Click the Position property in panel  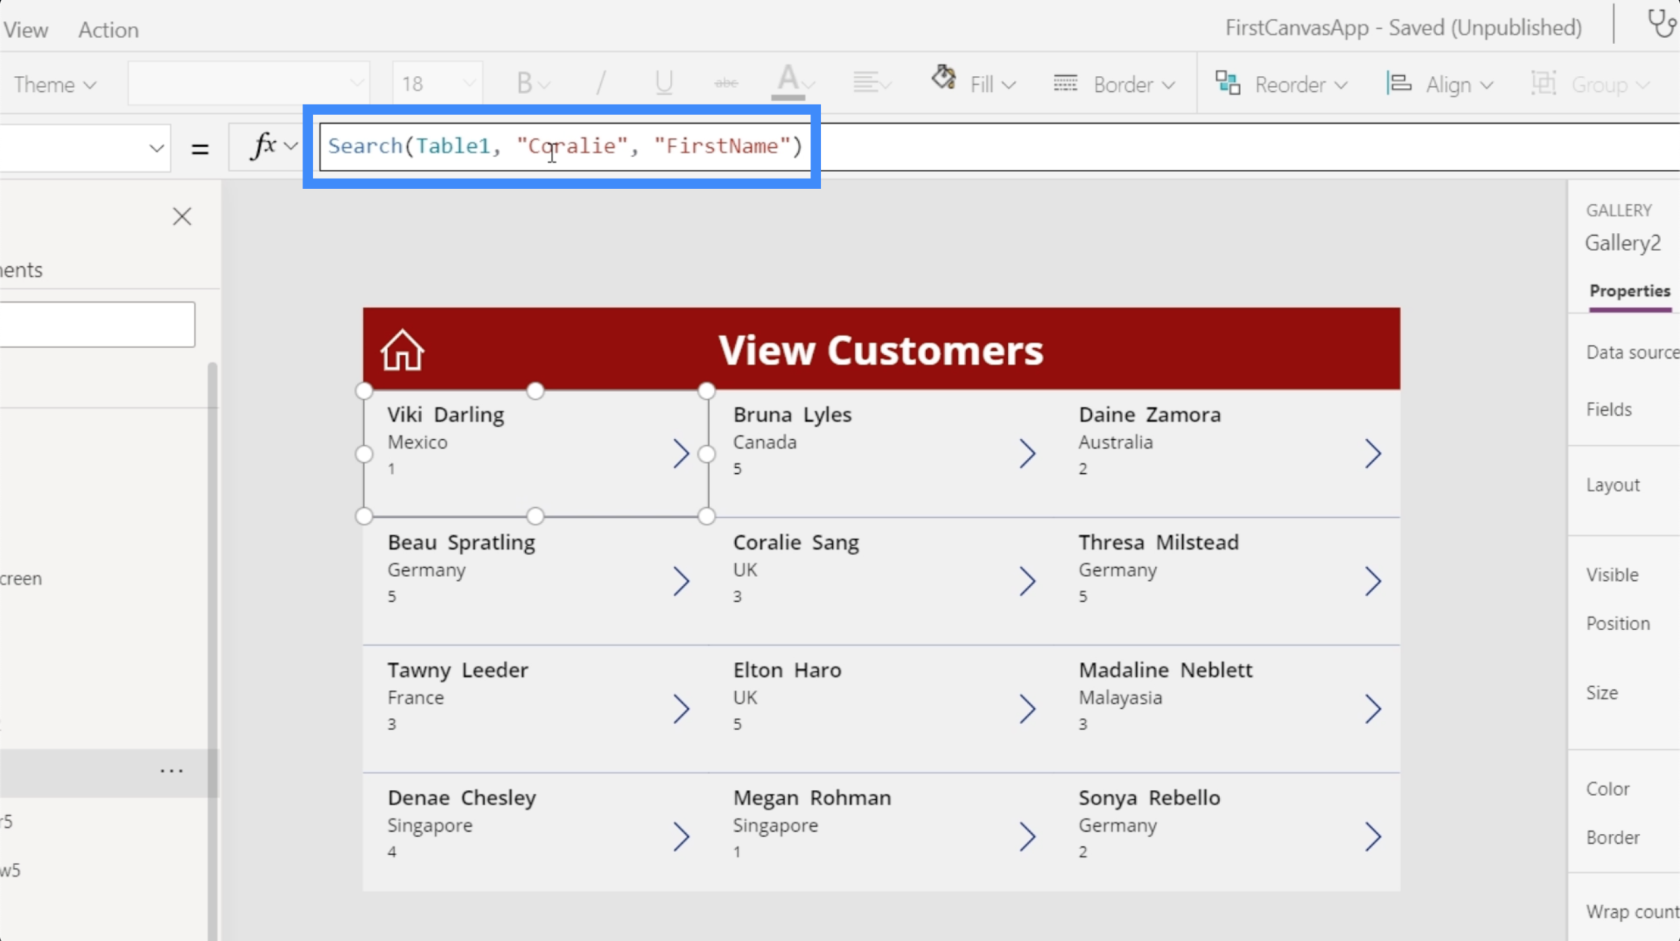tap(1618, 624)
